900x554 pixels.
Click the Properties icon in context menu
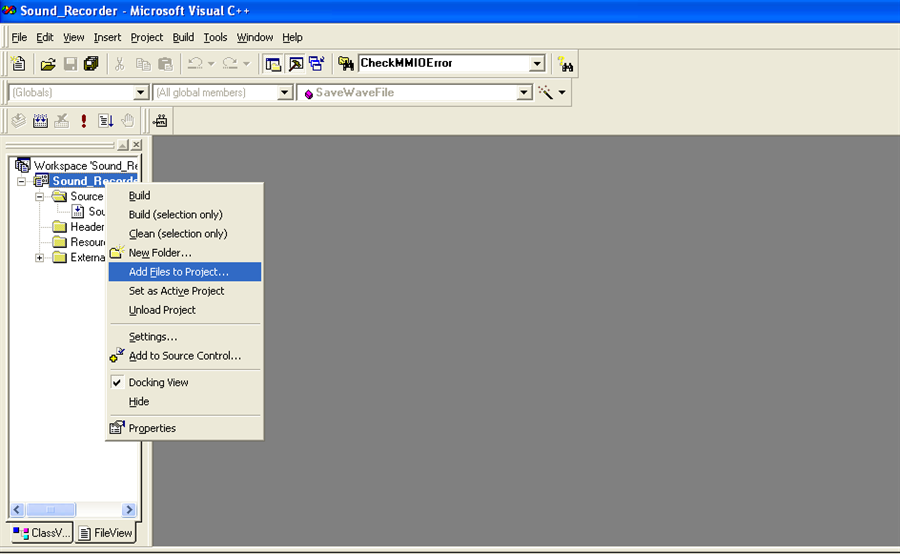pos(117,428)
